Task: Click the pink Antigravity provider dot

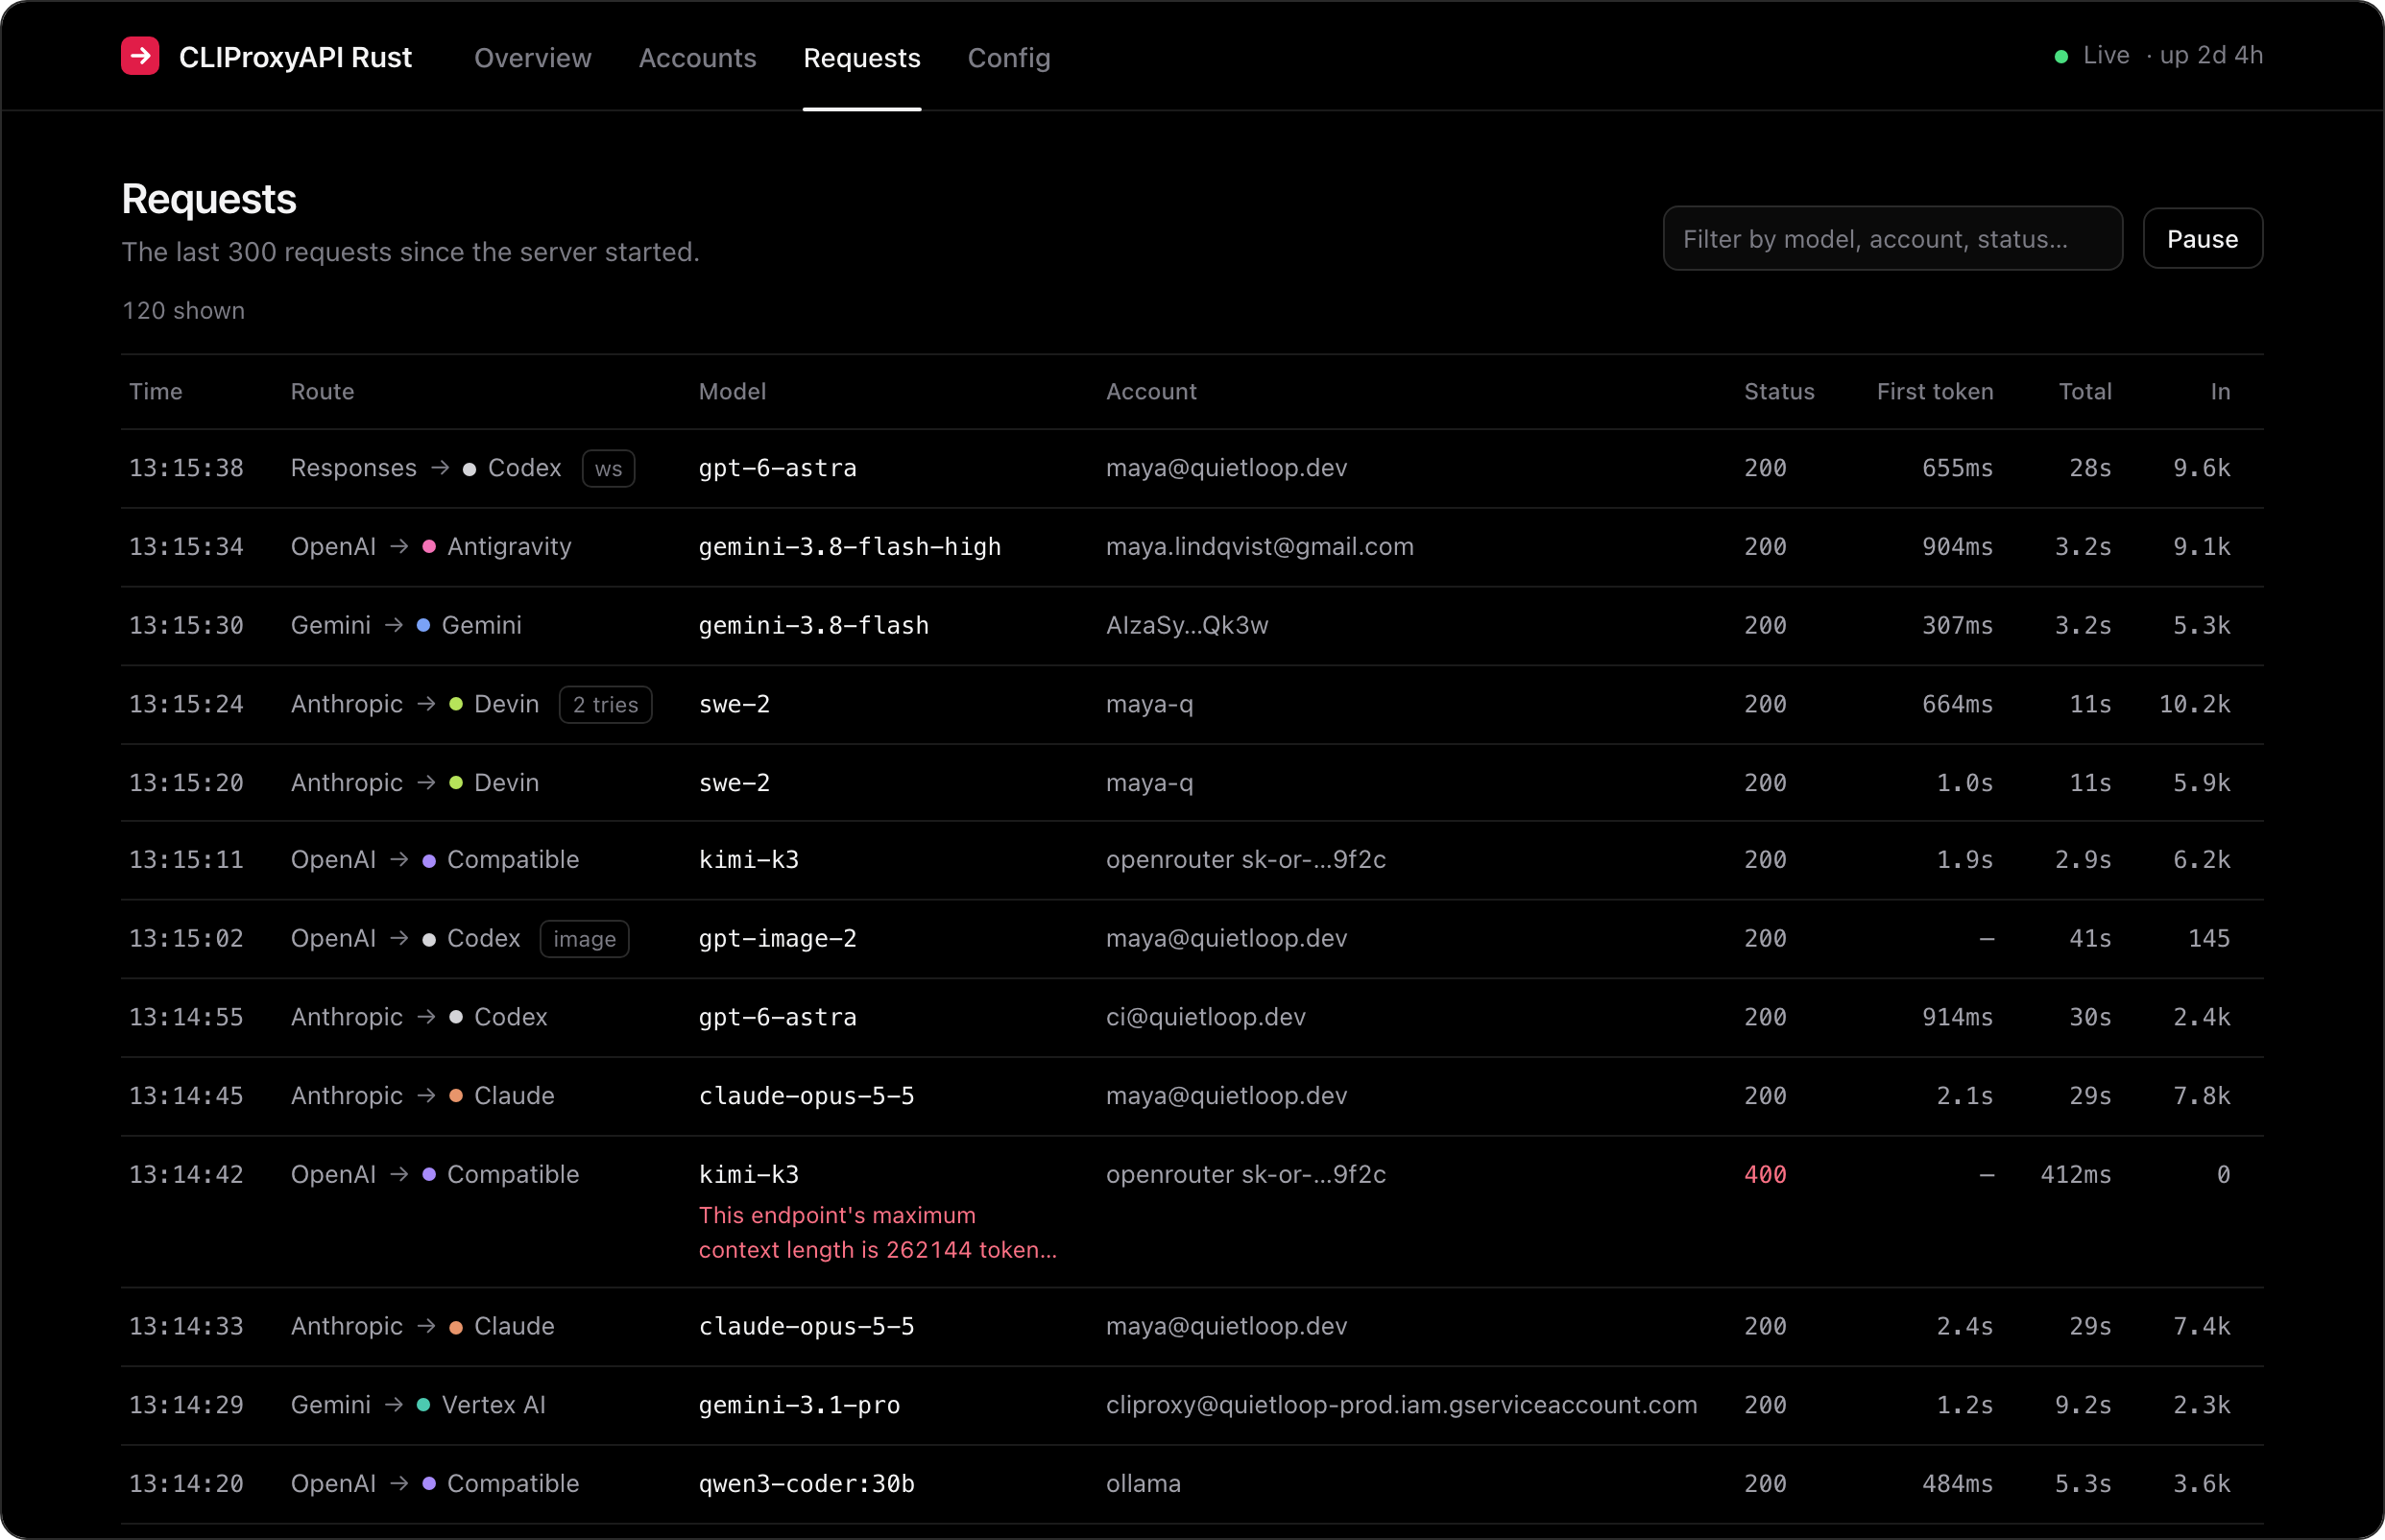Action: point(429,547)
